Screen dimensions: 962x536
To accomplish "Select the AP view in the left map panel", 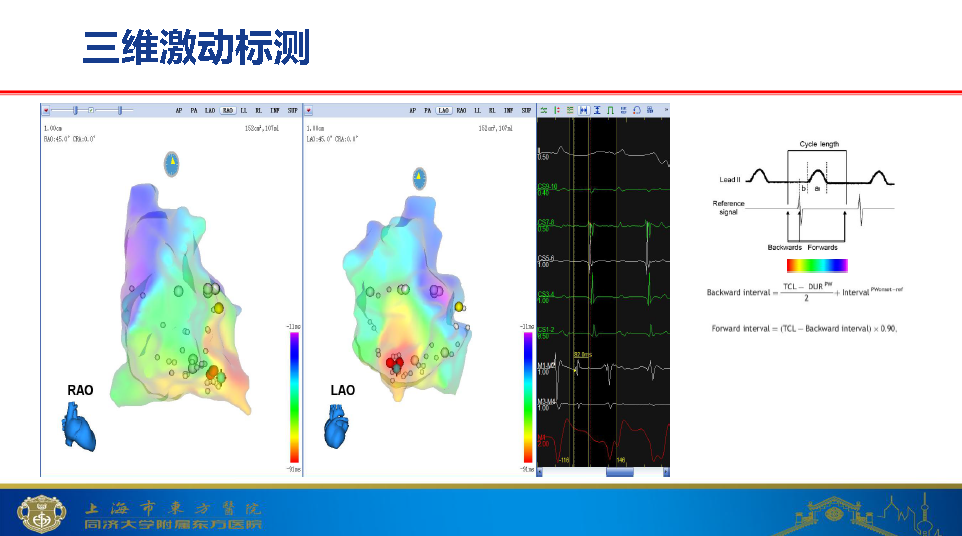I will coord(179,109).
